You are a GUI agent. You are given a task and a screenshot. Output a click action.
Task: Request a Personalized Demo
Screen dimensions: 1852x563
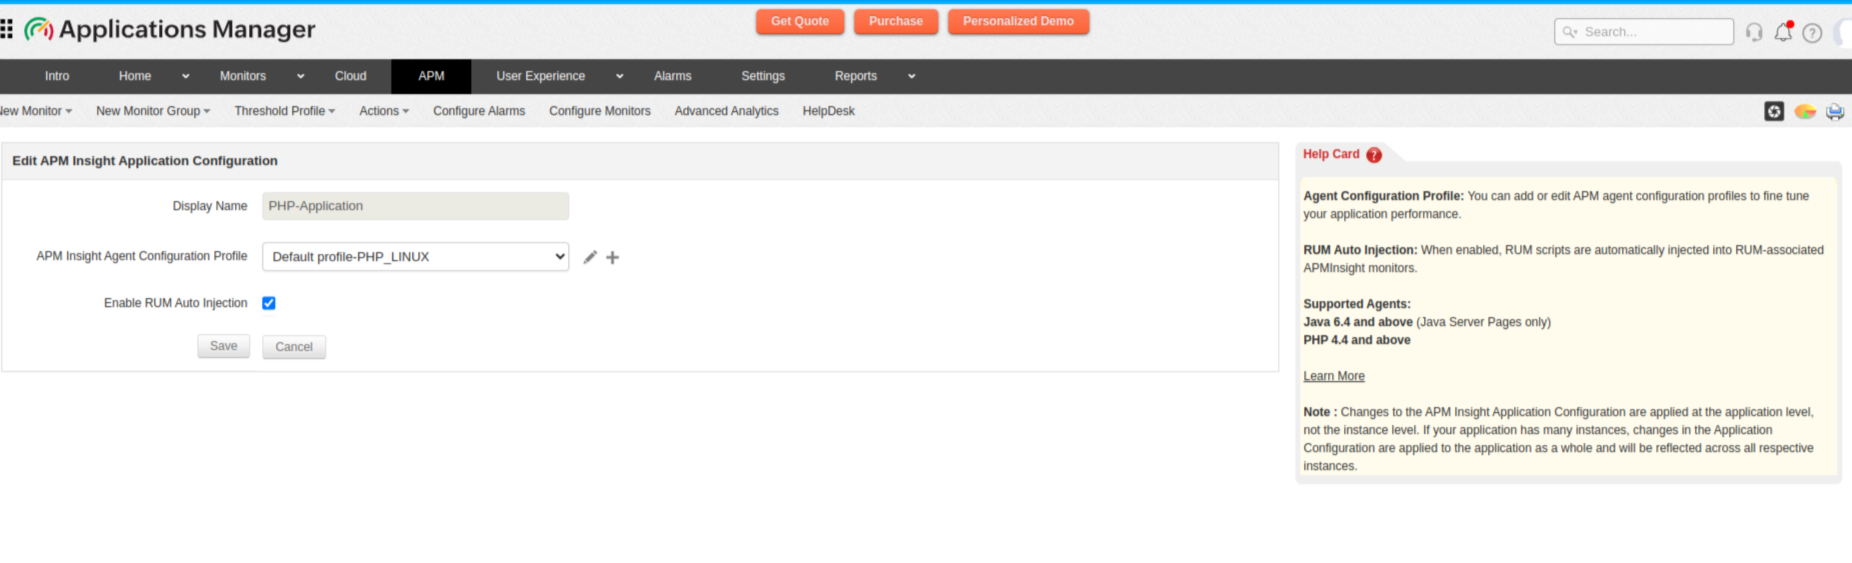pos(1018,21)
